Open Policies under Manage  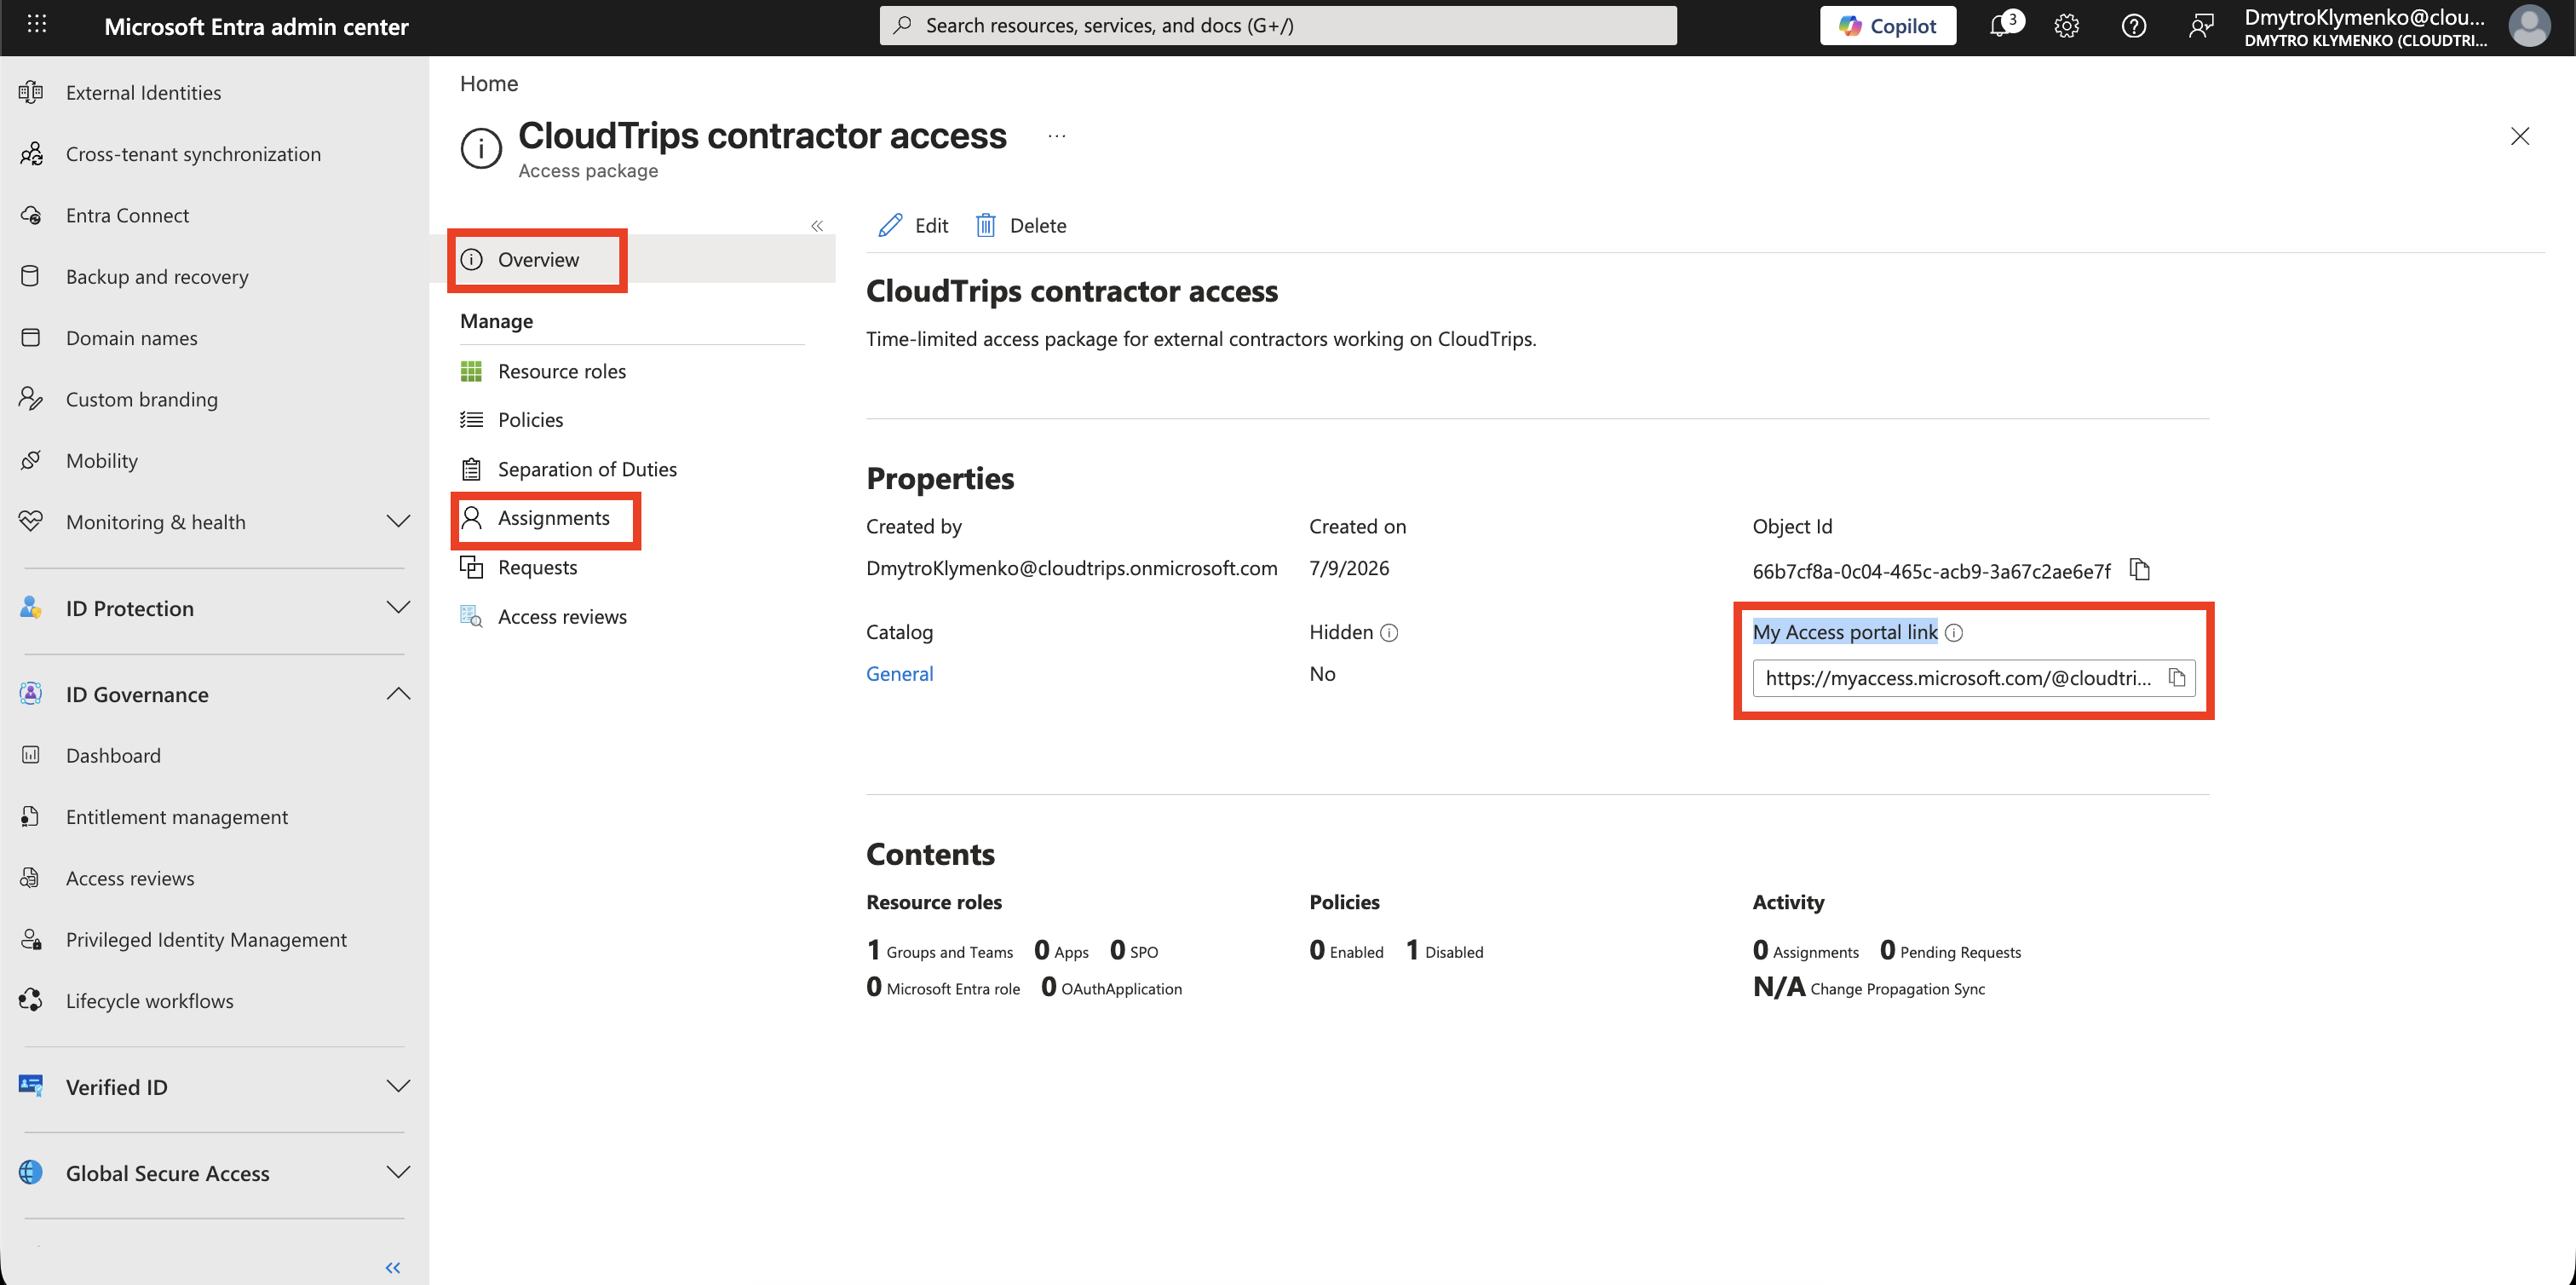(530, 420)
